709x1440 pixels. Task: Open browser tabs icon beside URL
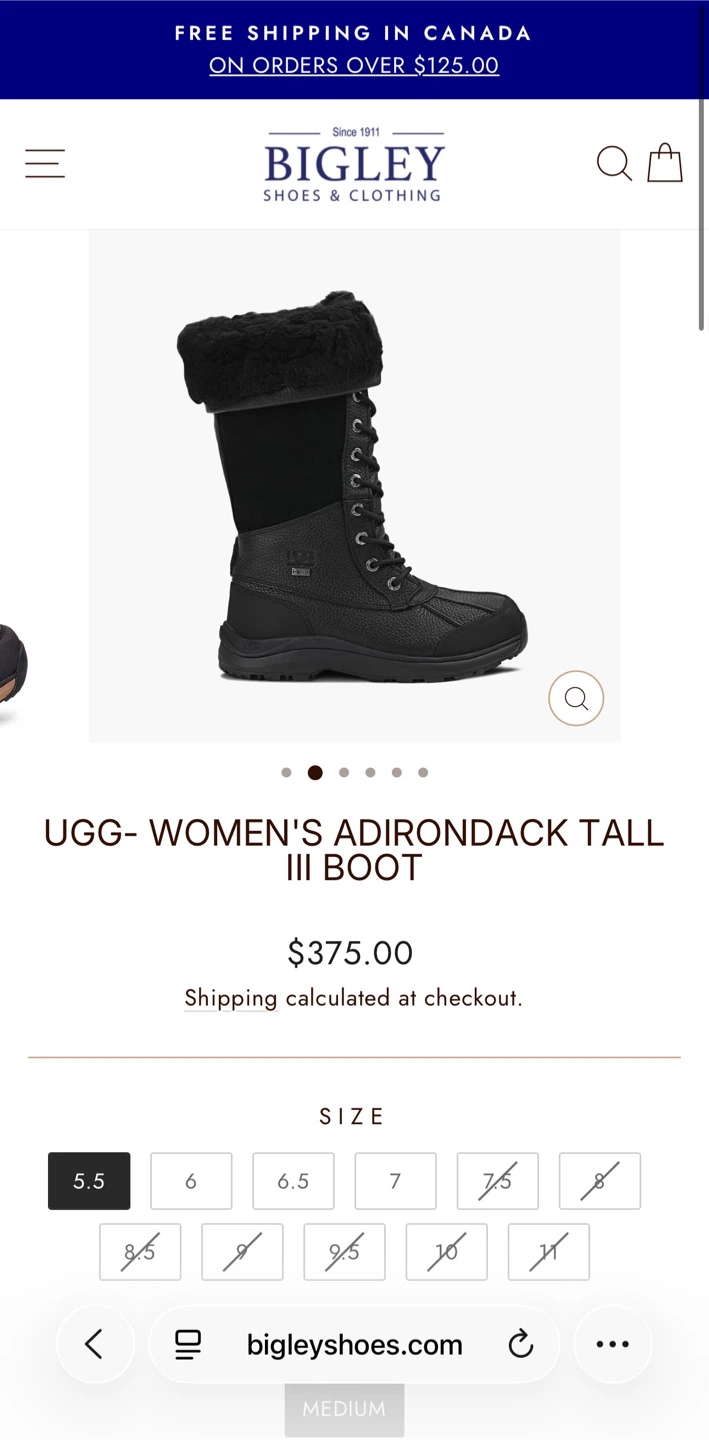pyautogui.click(x=188, y=1344)
